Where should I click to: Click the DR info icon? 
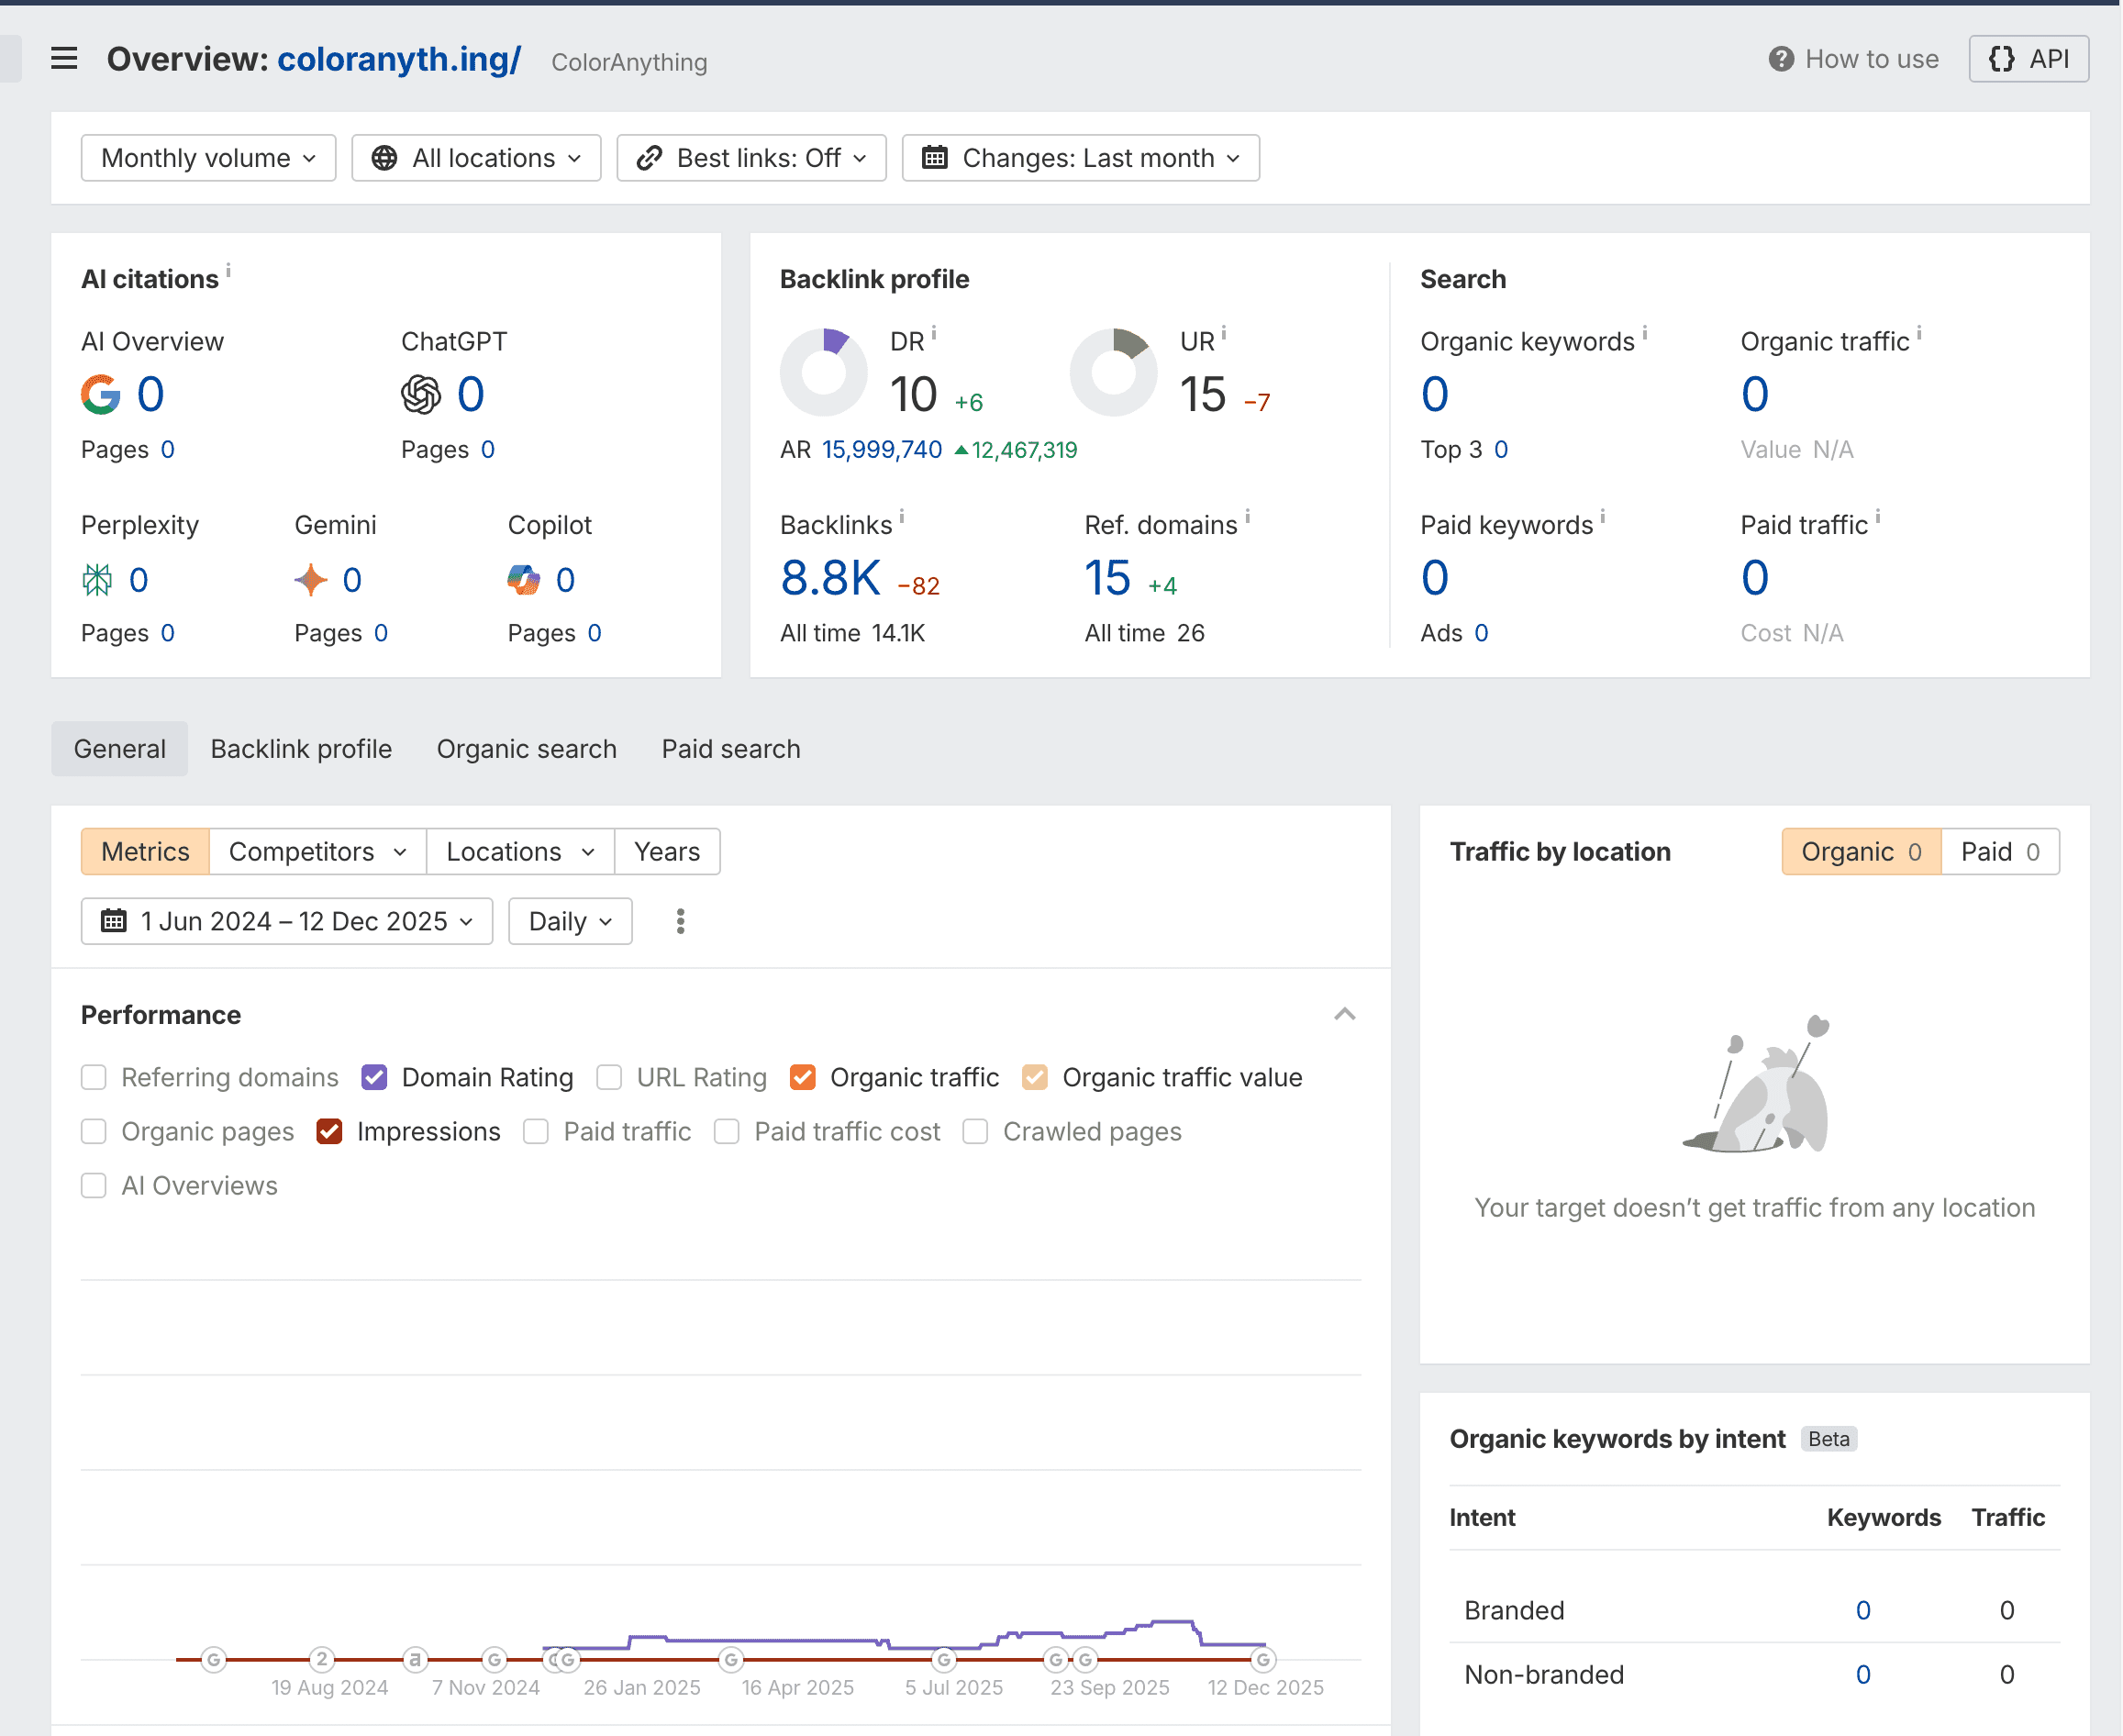tap(934, 332)
